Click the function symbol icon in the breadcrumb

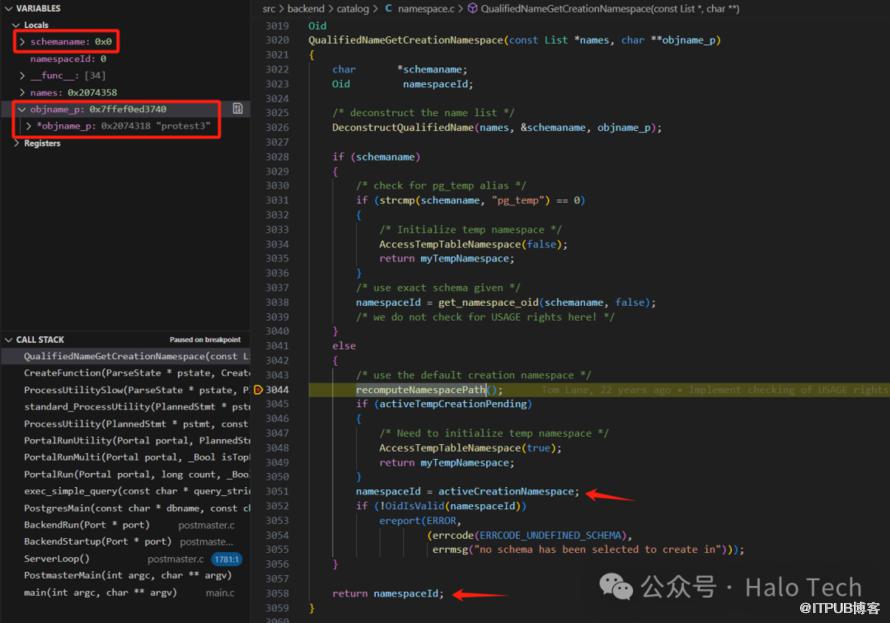click(472, 8)
